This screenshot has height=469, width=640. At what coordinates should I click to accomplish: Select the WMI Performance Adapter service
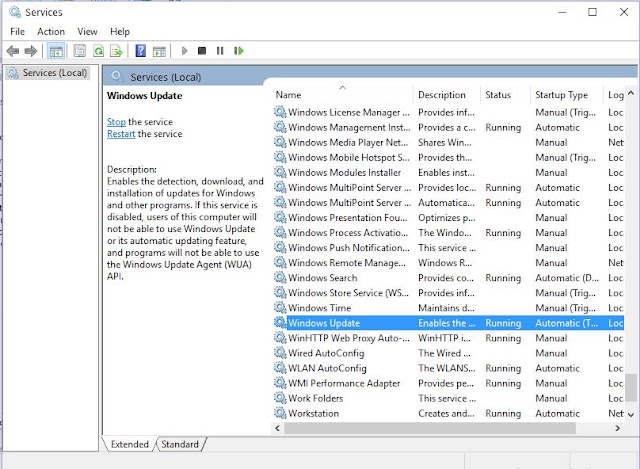pos(448,383)
